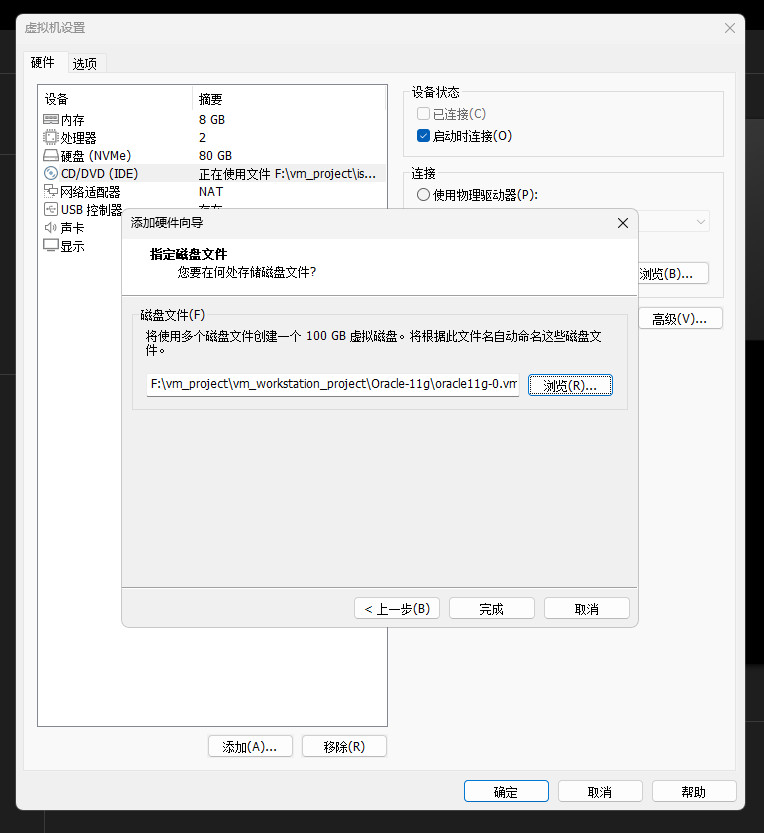This screenshot has width=764, height=833.
Task: Click the 完成 button in the wizard
Action: coord(491,609)
